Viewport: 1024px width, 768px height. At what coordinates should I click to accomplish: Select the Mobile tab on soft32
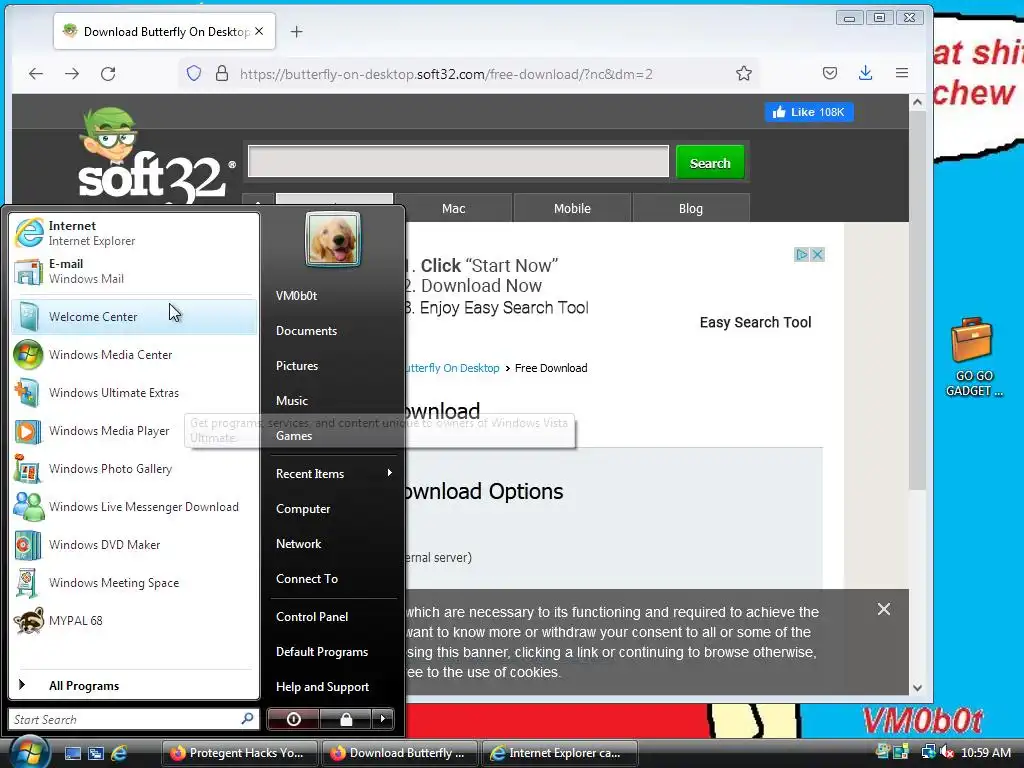pyautogui.click(x=572, y=208)
